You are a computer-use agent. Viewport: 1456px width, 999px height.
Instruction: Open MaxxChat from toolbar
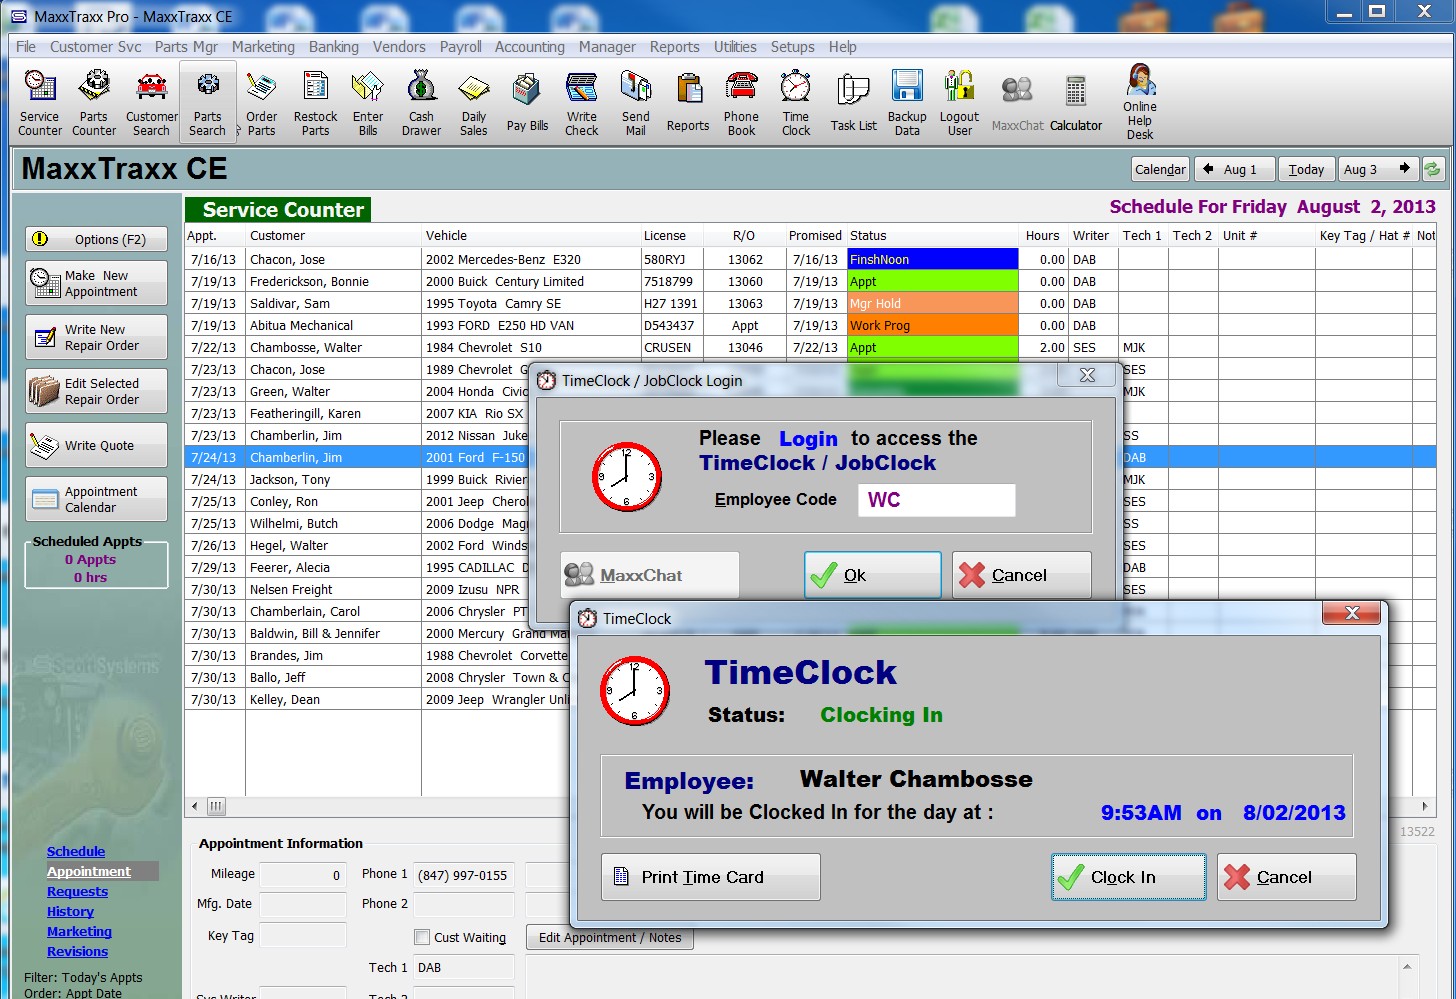coord(1017,101)
